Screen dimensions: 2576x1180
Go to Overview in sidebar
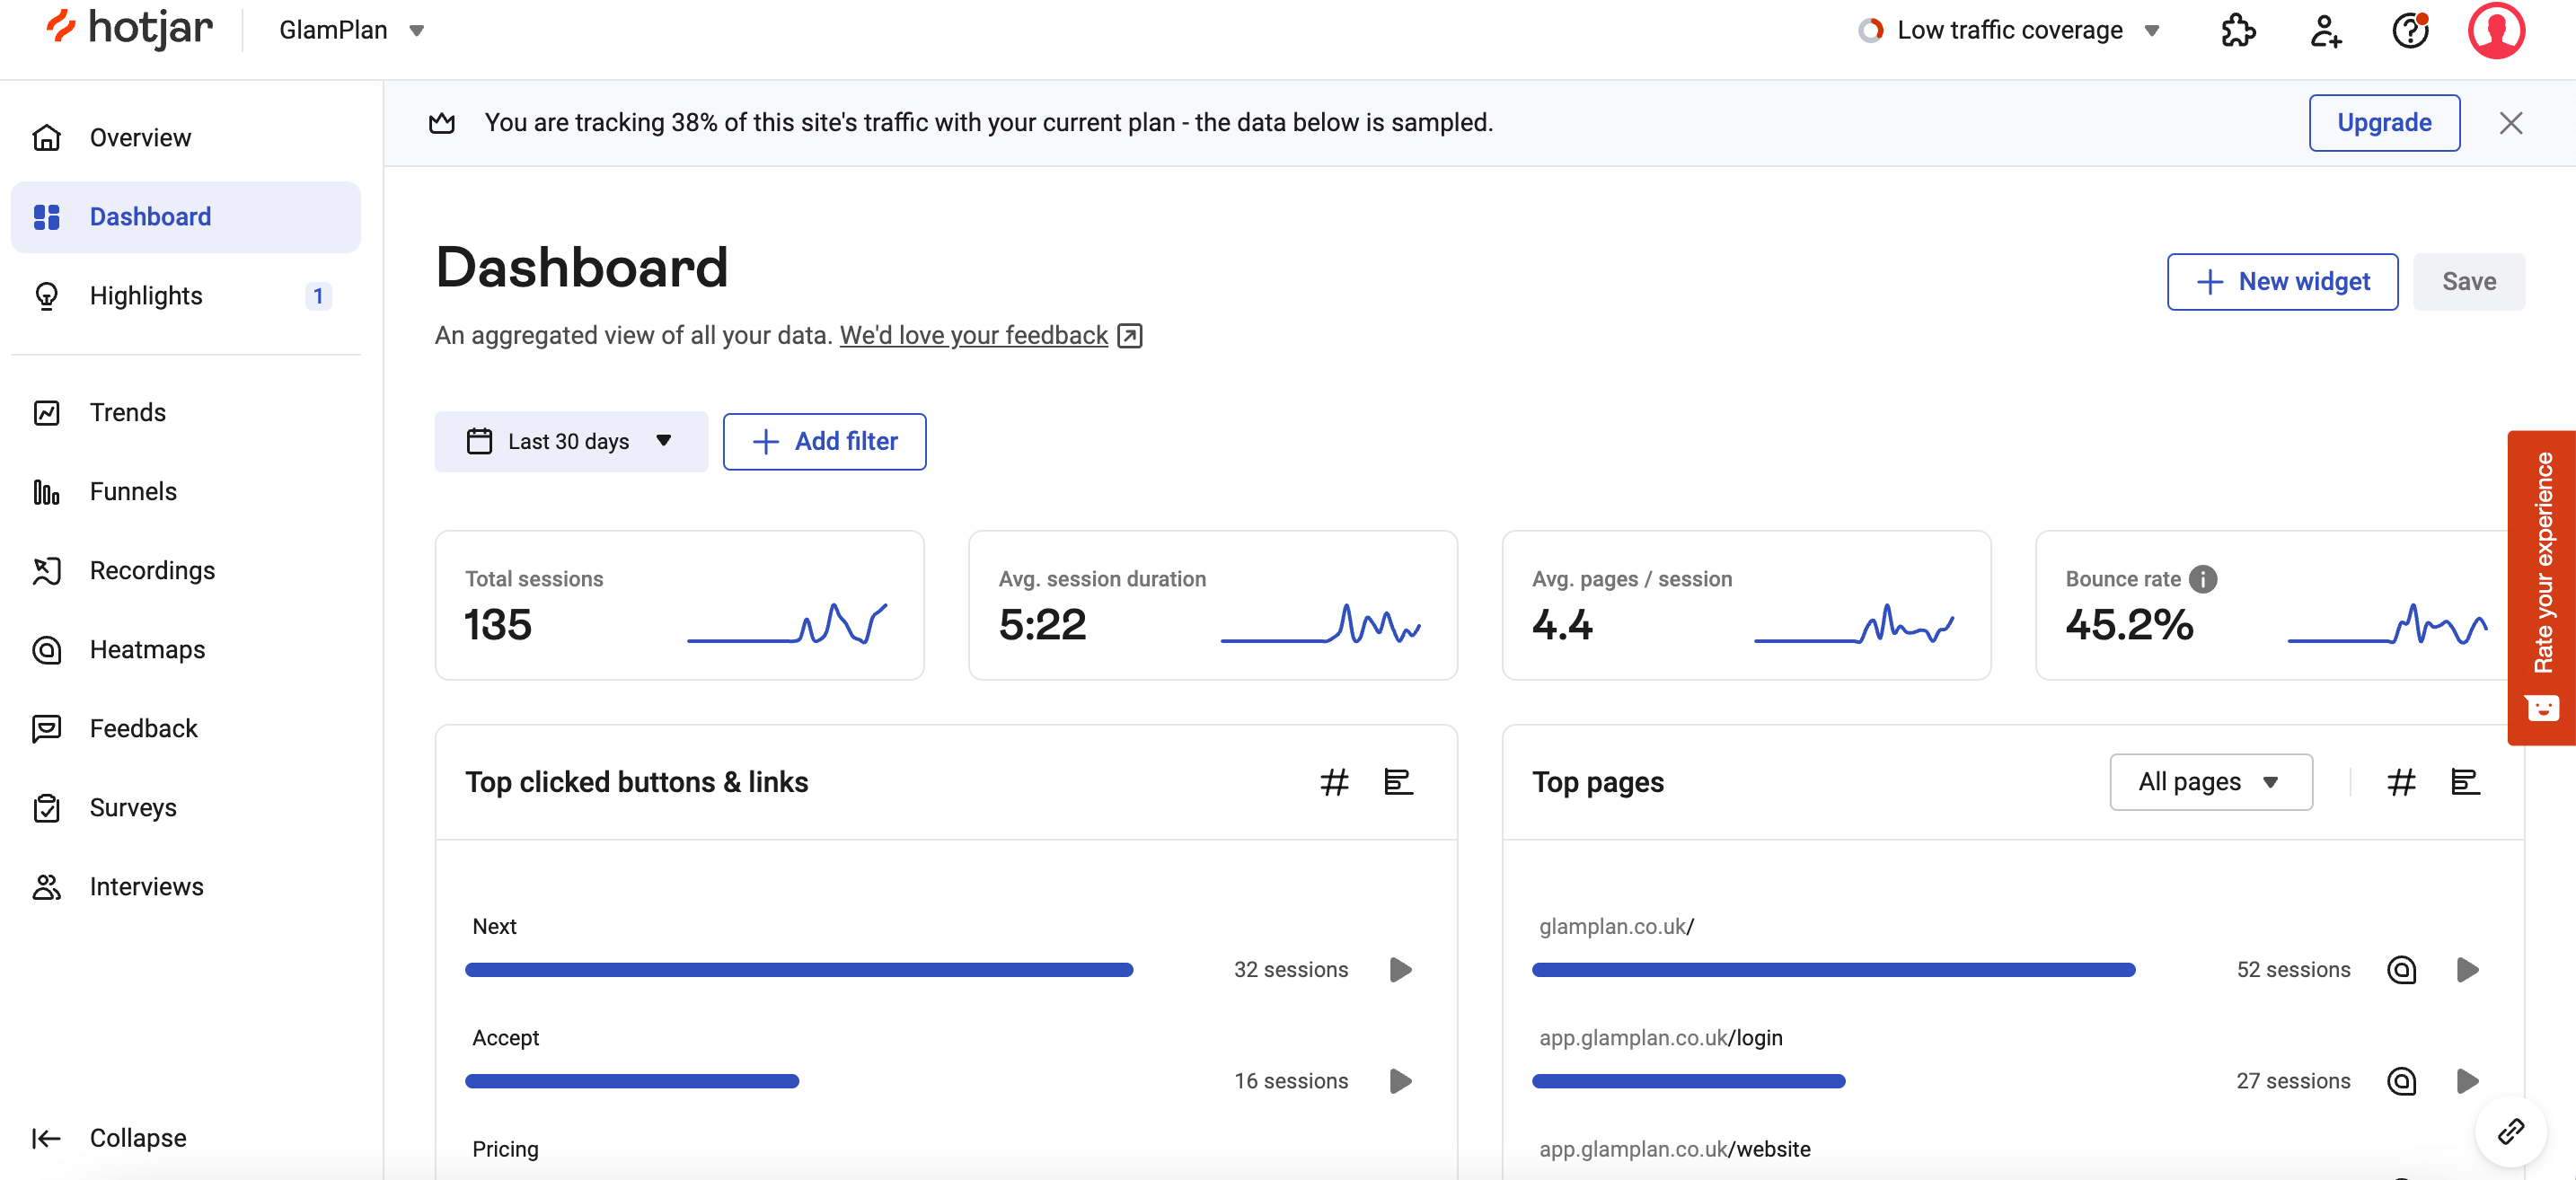[186, 138]
